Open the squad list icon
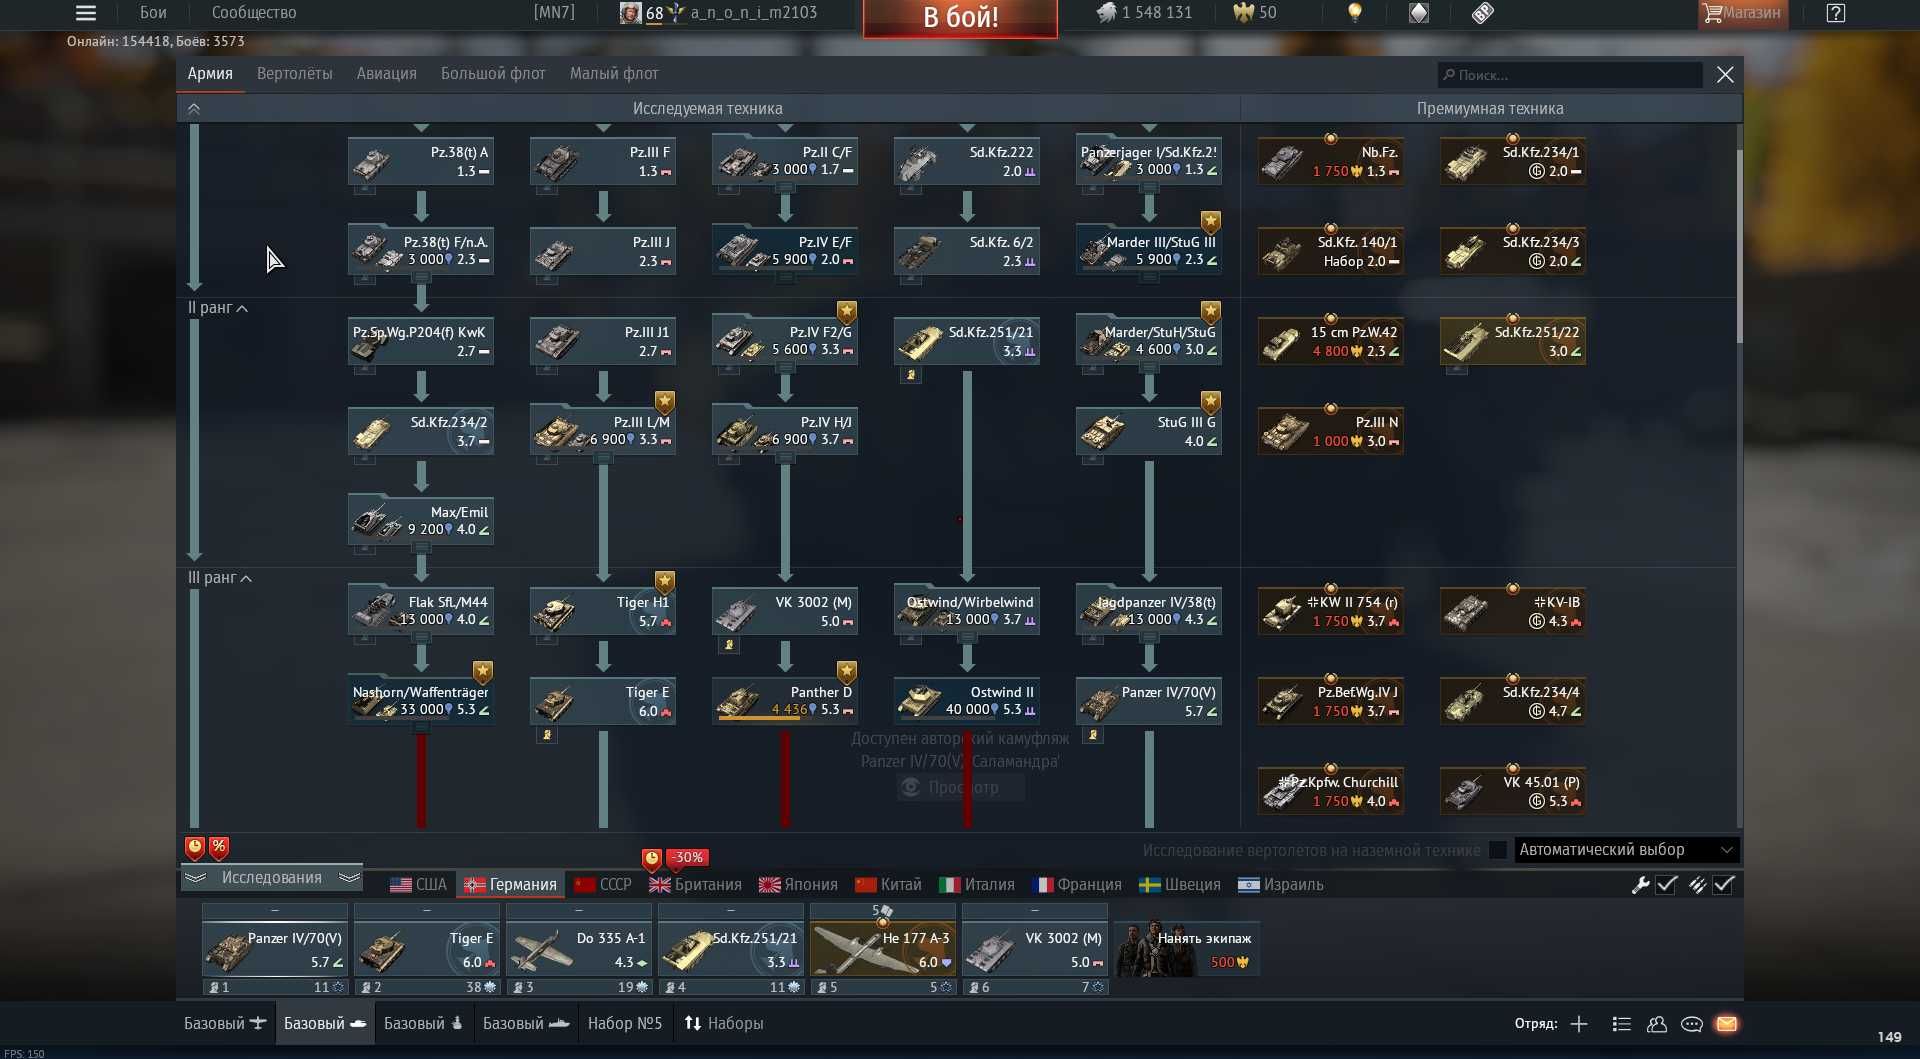Screen dimensions: 1920x1059 (x=1622, y=1024)
